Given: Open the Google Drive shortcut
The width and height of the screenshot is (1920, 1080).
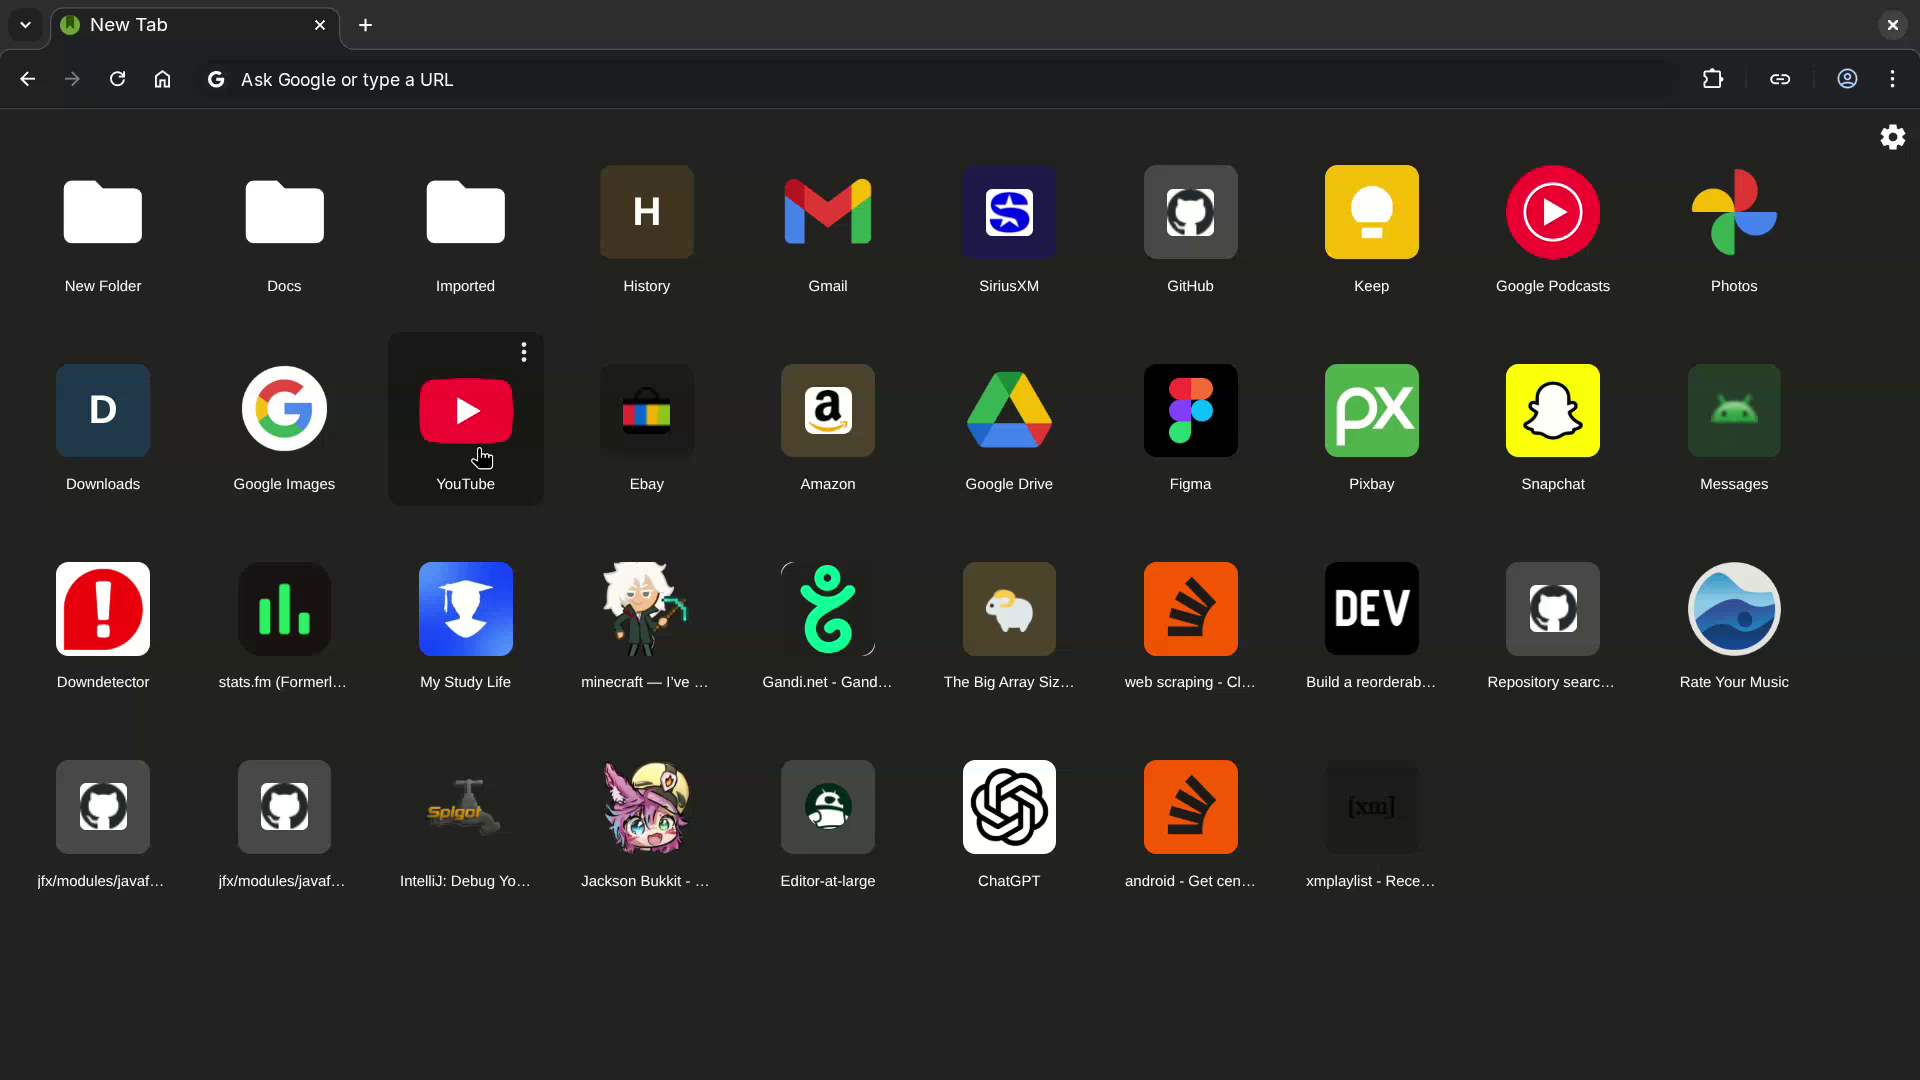Looking at the screenshot, I should pos(1008,410).
